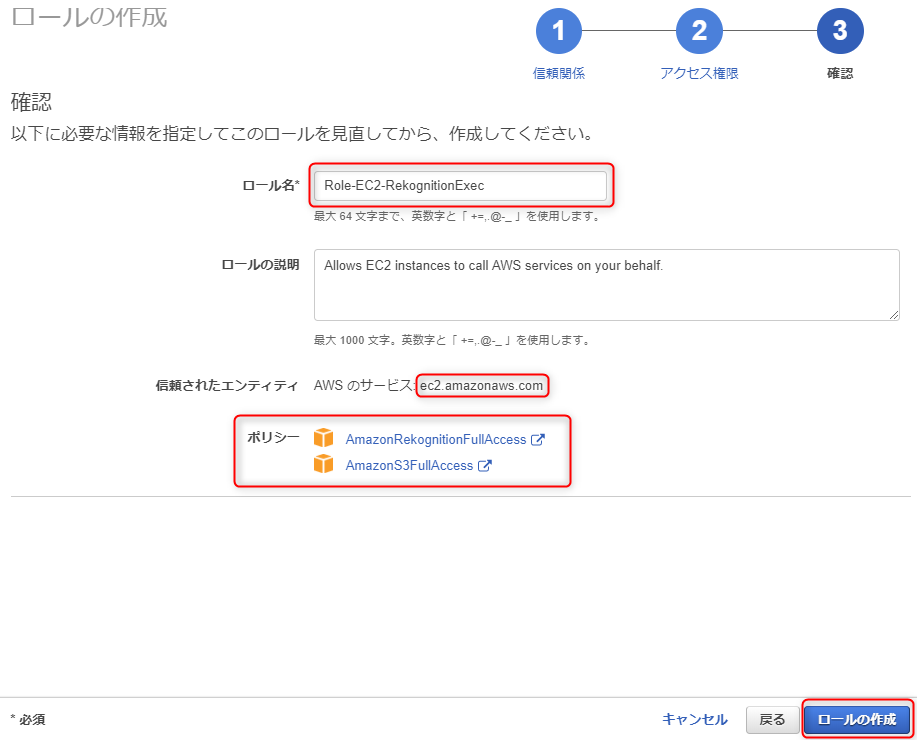Grab the description textarea resize handle
This screenshot has height=740, width=917.
[894, 315]
